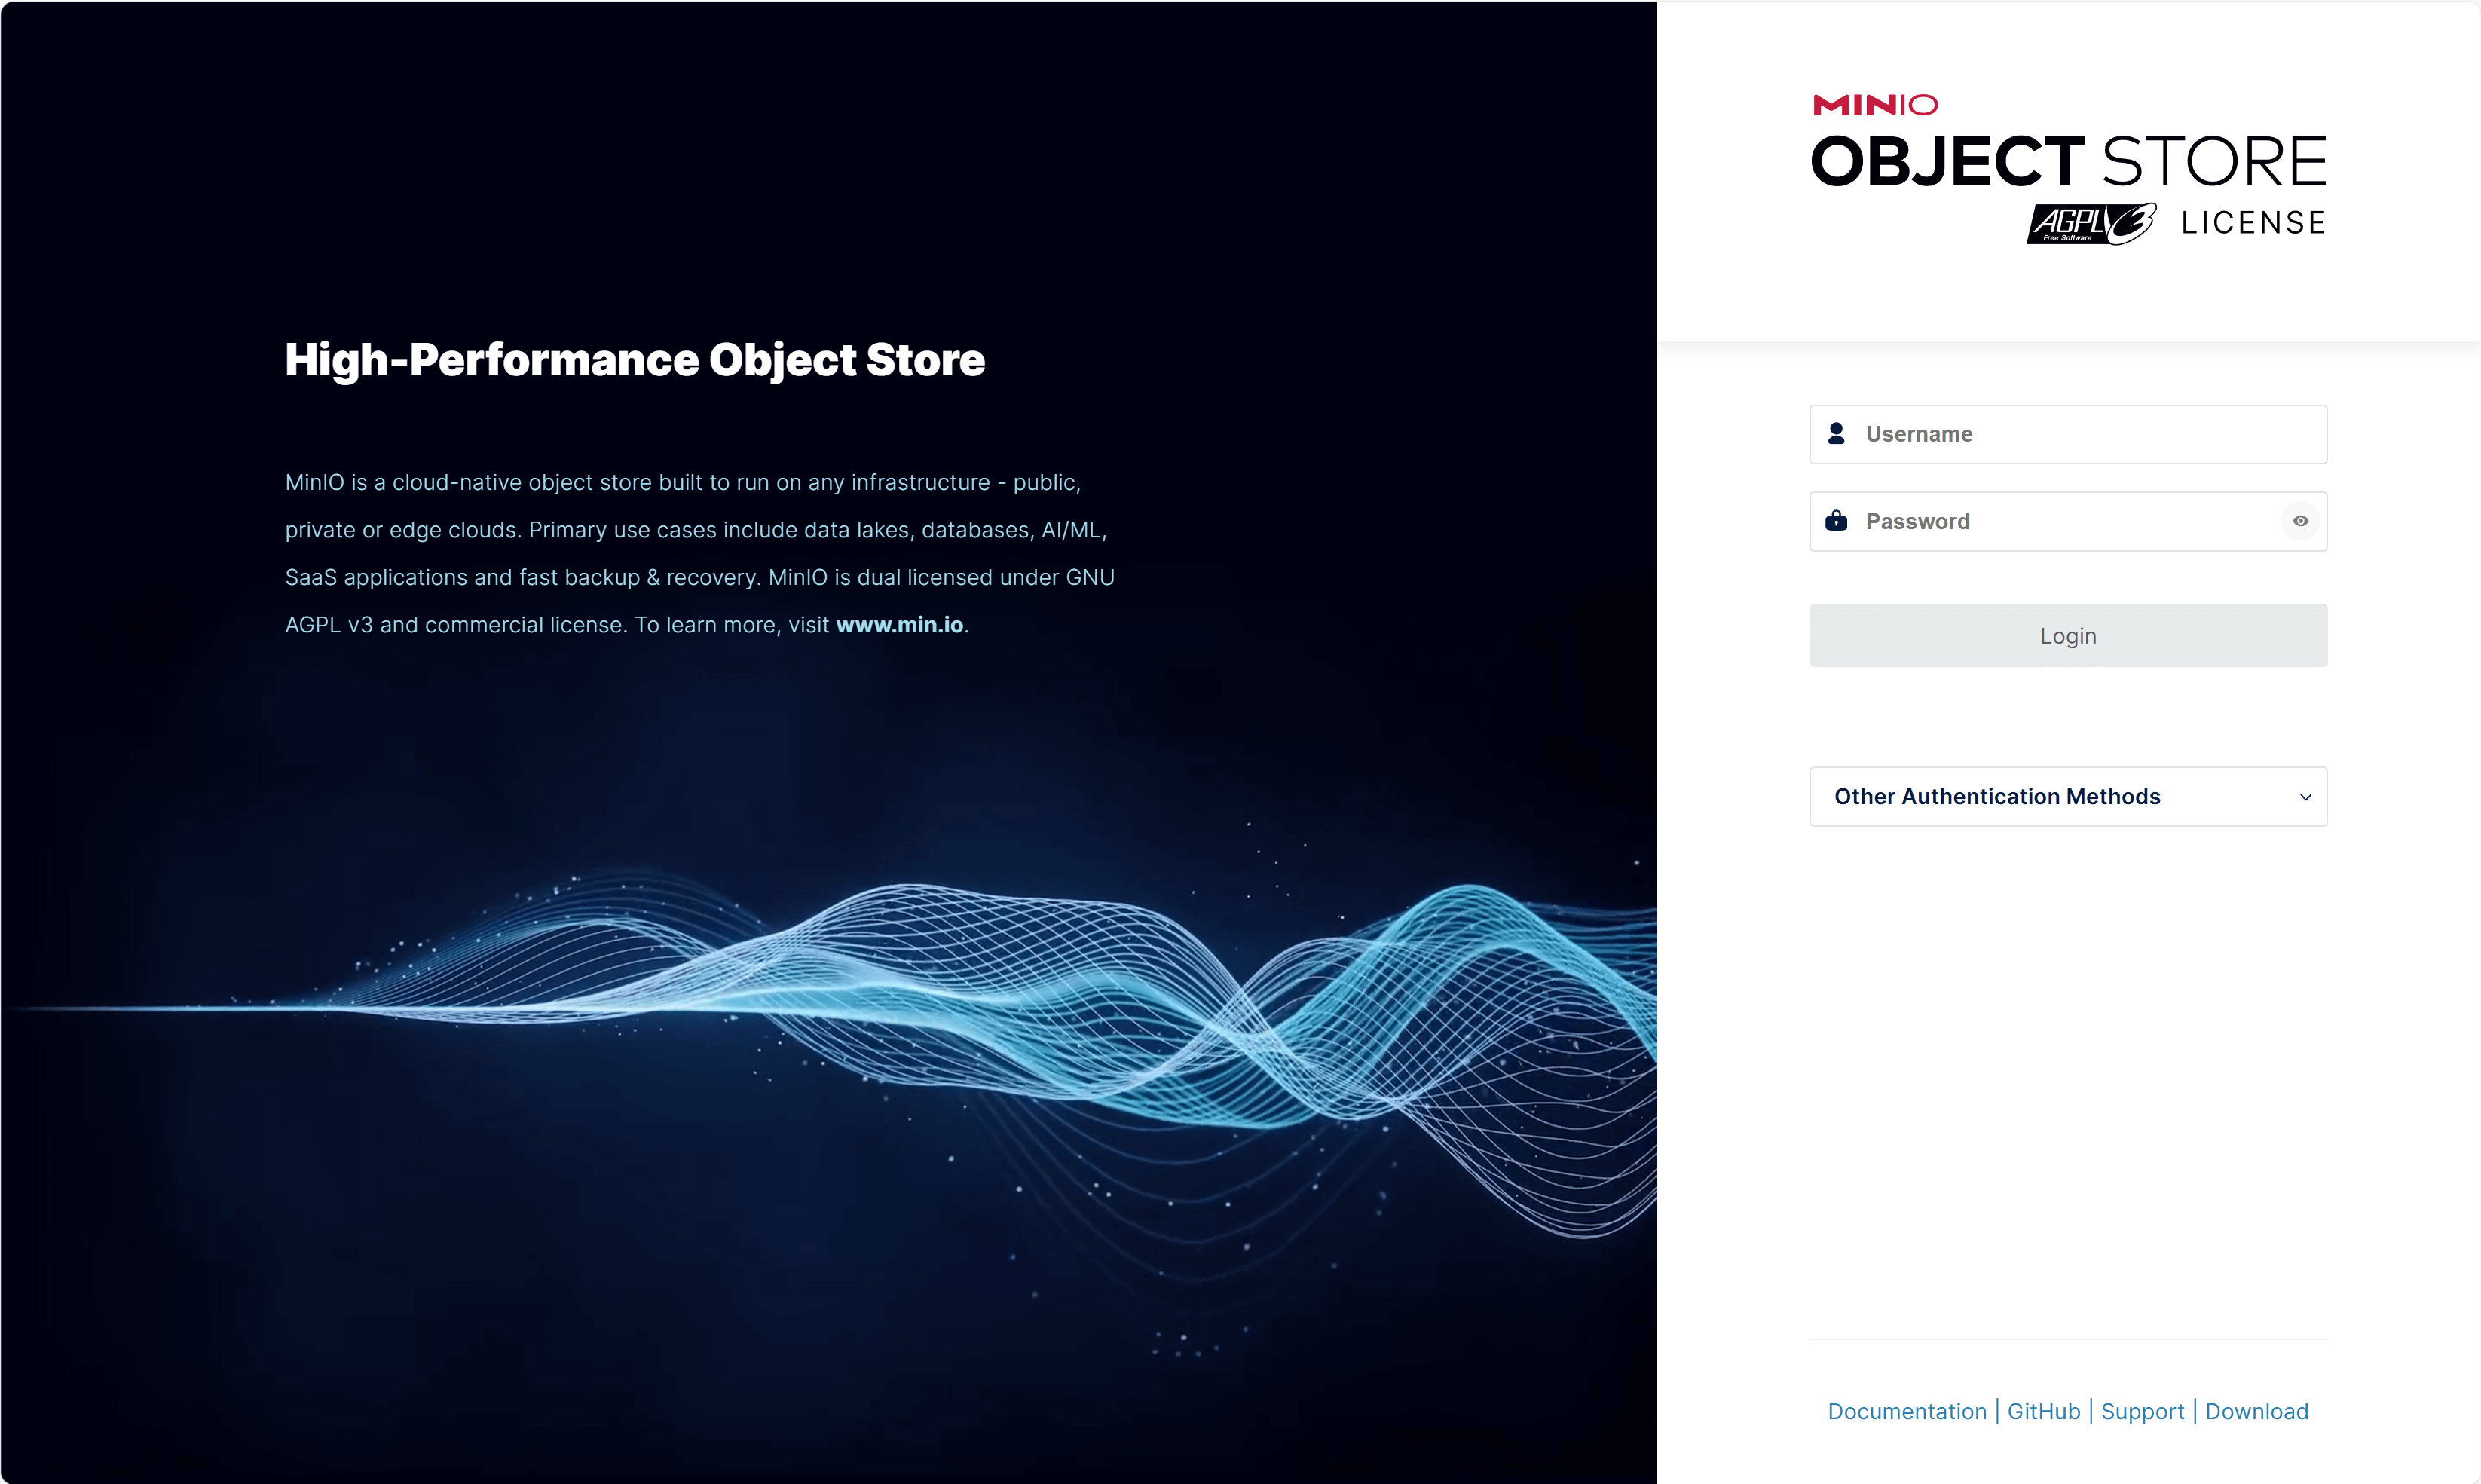
Task: Visit the www.min.io link
Action: point(899,625)
